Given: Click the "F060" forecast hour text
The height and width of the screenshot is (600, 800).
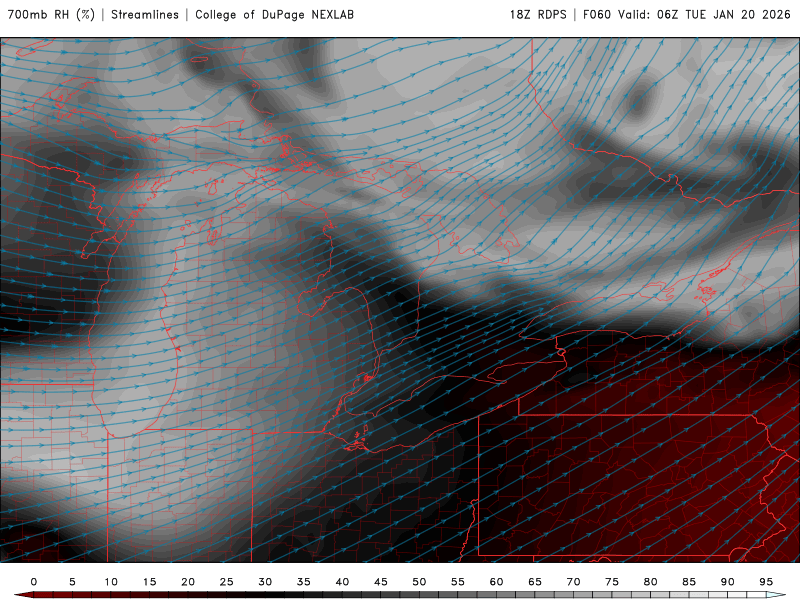Looking at the screenshot, I should pyautogui.click(x=596, y=14).
